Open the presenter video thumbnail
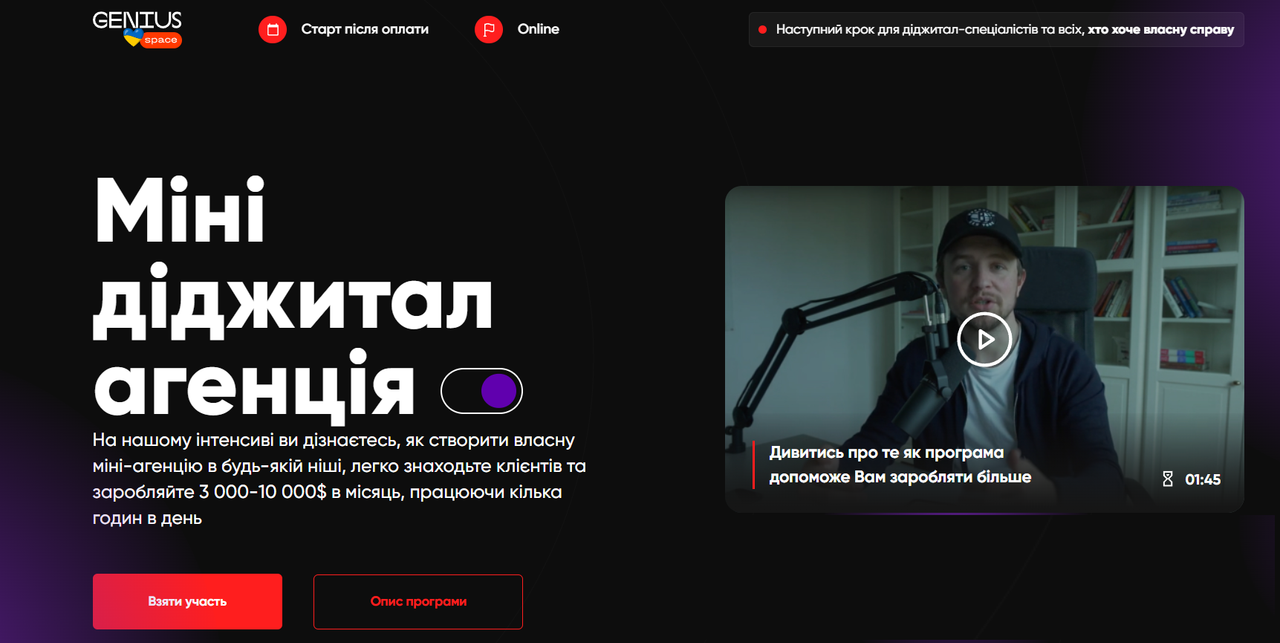The width and height of the screenshot is (1280, 643). click(x=984, y=349)
